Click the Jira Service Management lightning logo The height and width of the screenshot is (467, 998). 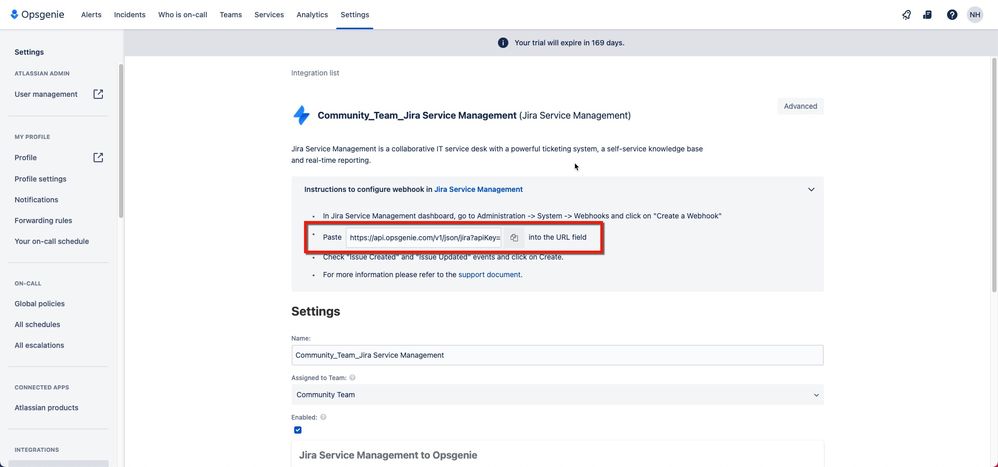coord(301,115)
